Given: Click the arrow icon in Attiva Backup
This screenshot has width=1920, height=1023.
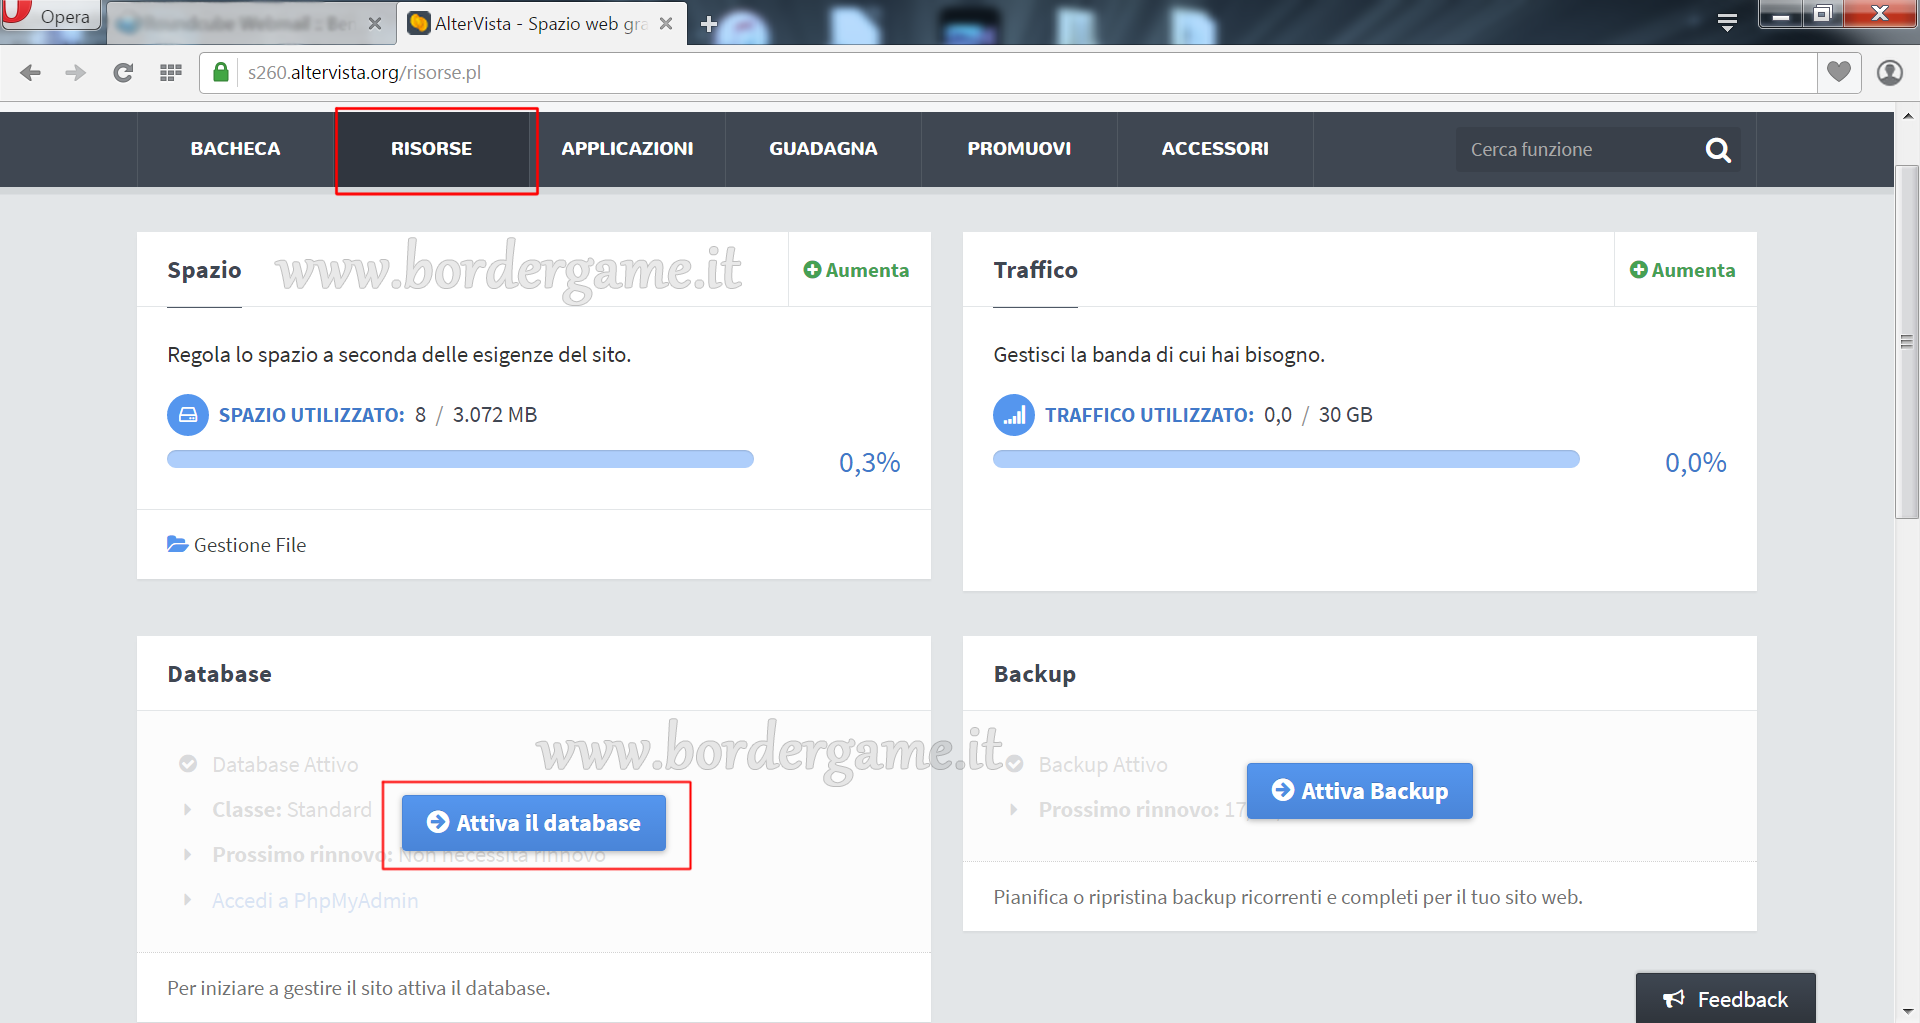Looking at the screenshot, I should pos(1282,790).
